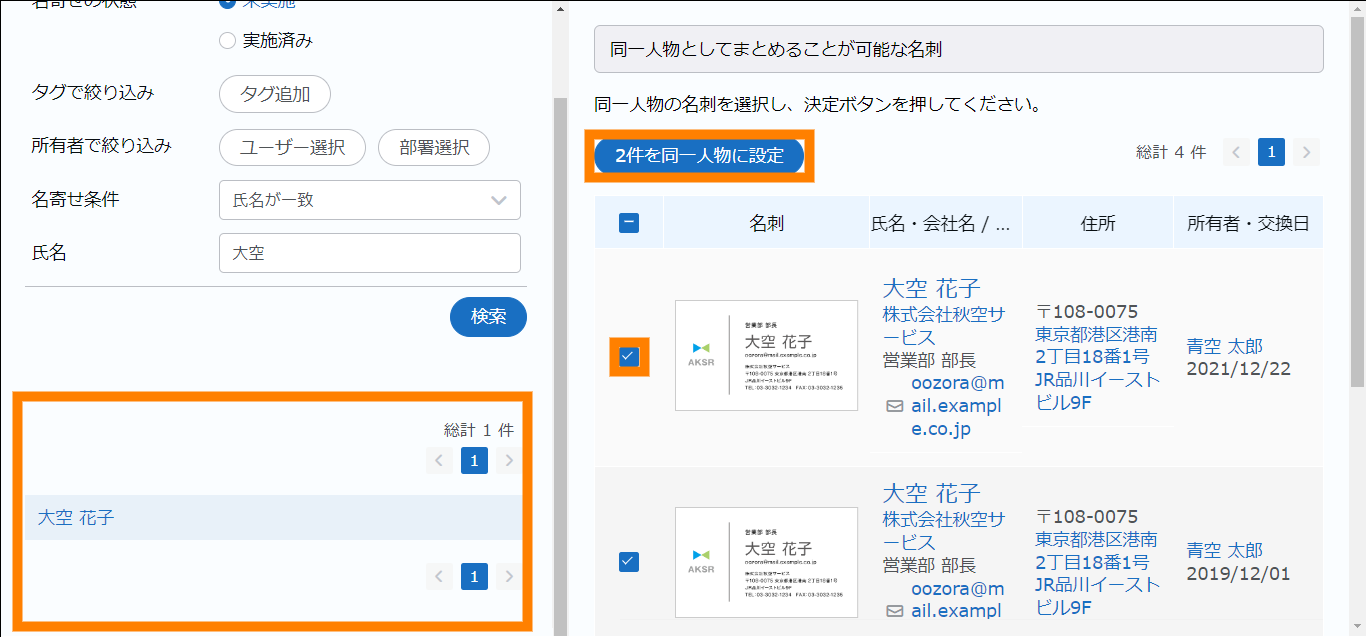Click the ユーザー選択 button

pyautogui.click(x=292, y=147)
